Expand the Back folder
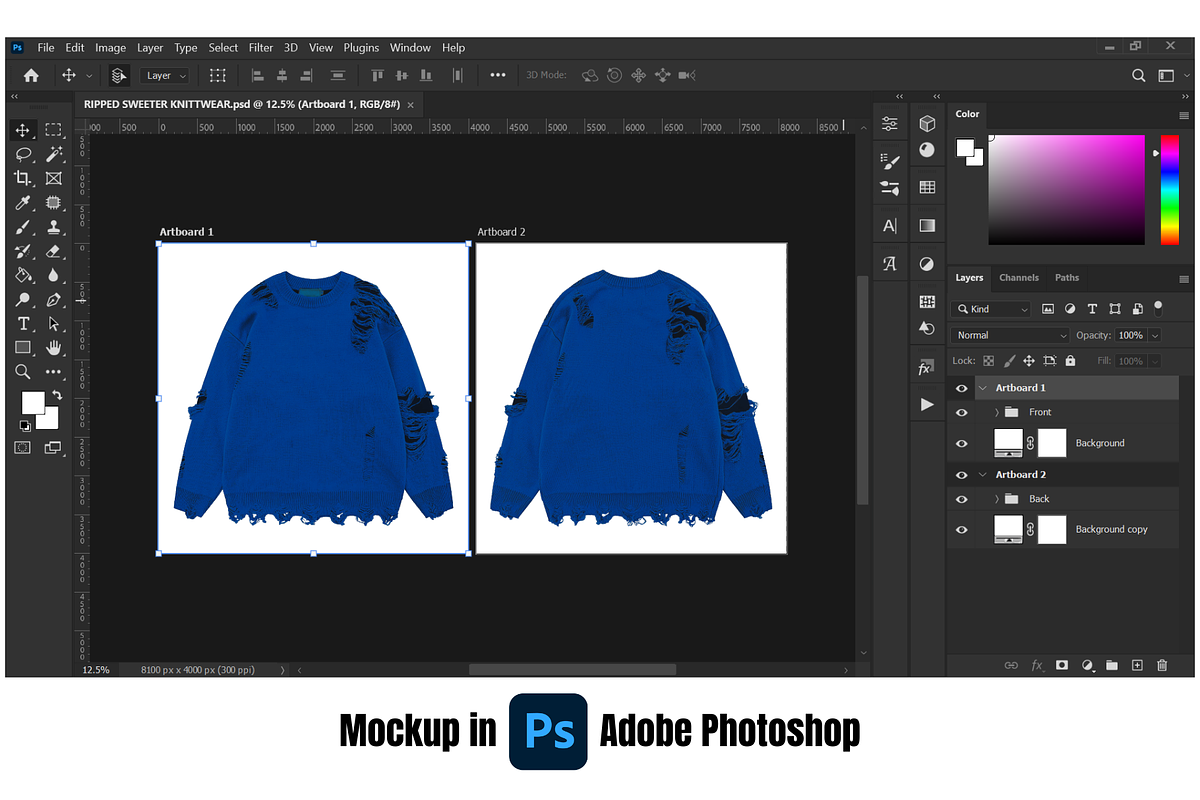Screen dimensions: 1200x800 997,499
